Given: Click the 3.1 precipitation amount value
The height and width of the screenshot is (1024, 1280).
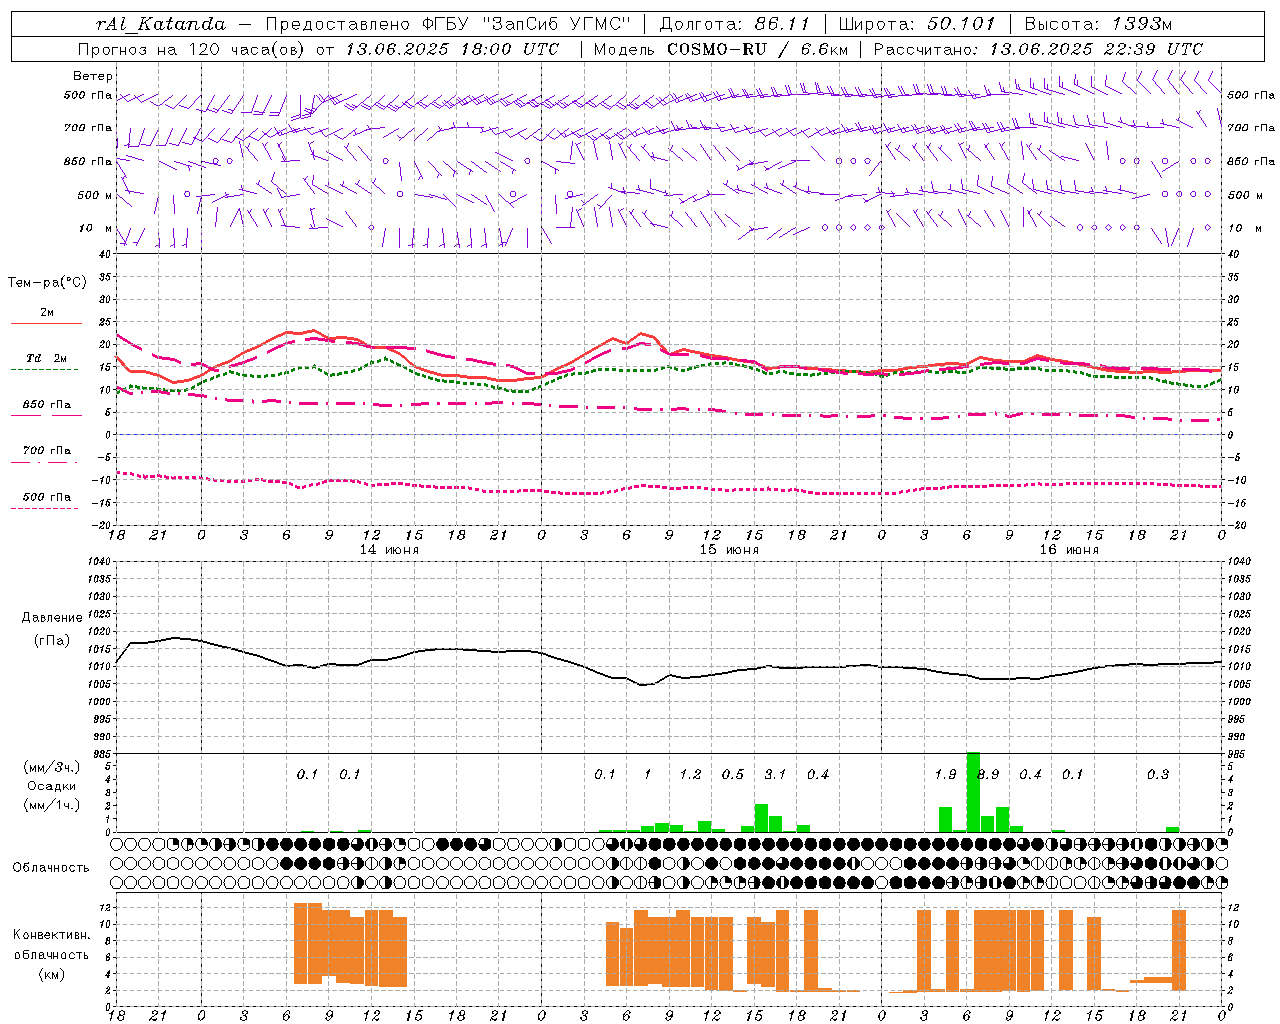Looking at the screenshot, I should (775, 775).
